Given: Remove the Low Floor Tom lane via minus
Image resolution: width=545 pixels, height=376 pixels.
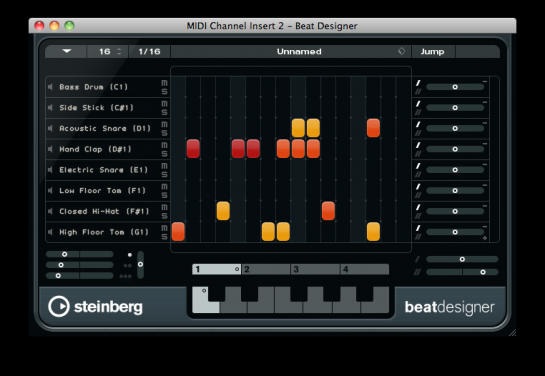Looking at the screenshot, I should tap(485, 185).
